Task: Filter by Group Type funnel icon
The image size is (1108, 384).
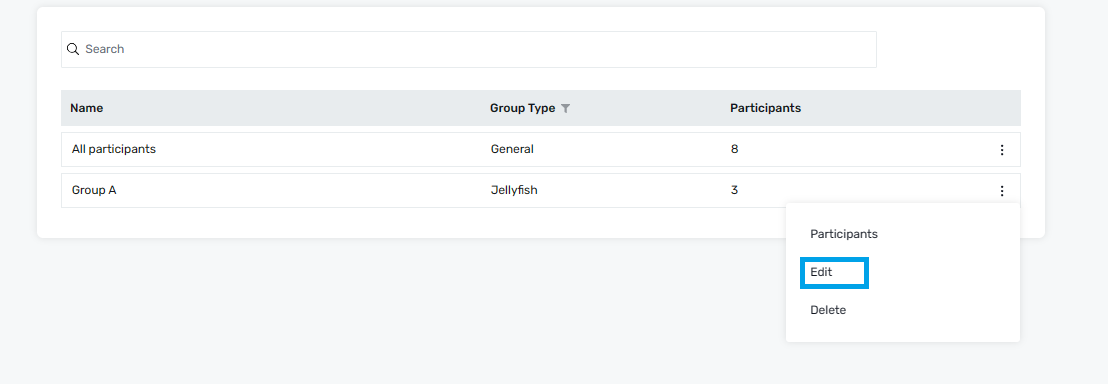Action: pos(565,109)
